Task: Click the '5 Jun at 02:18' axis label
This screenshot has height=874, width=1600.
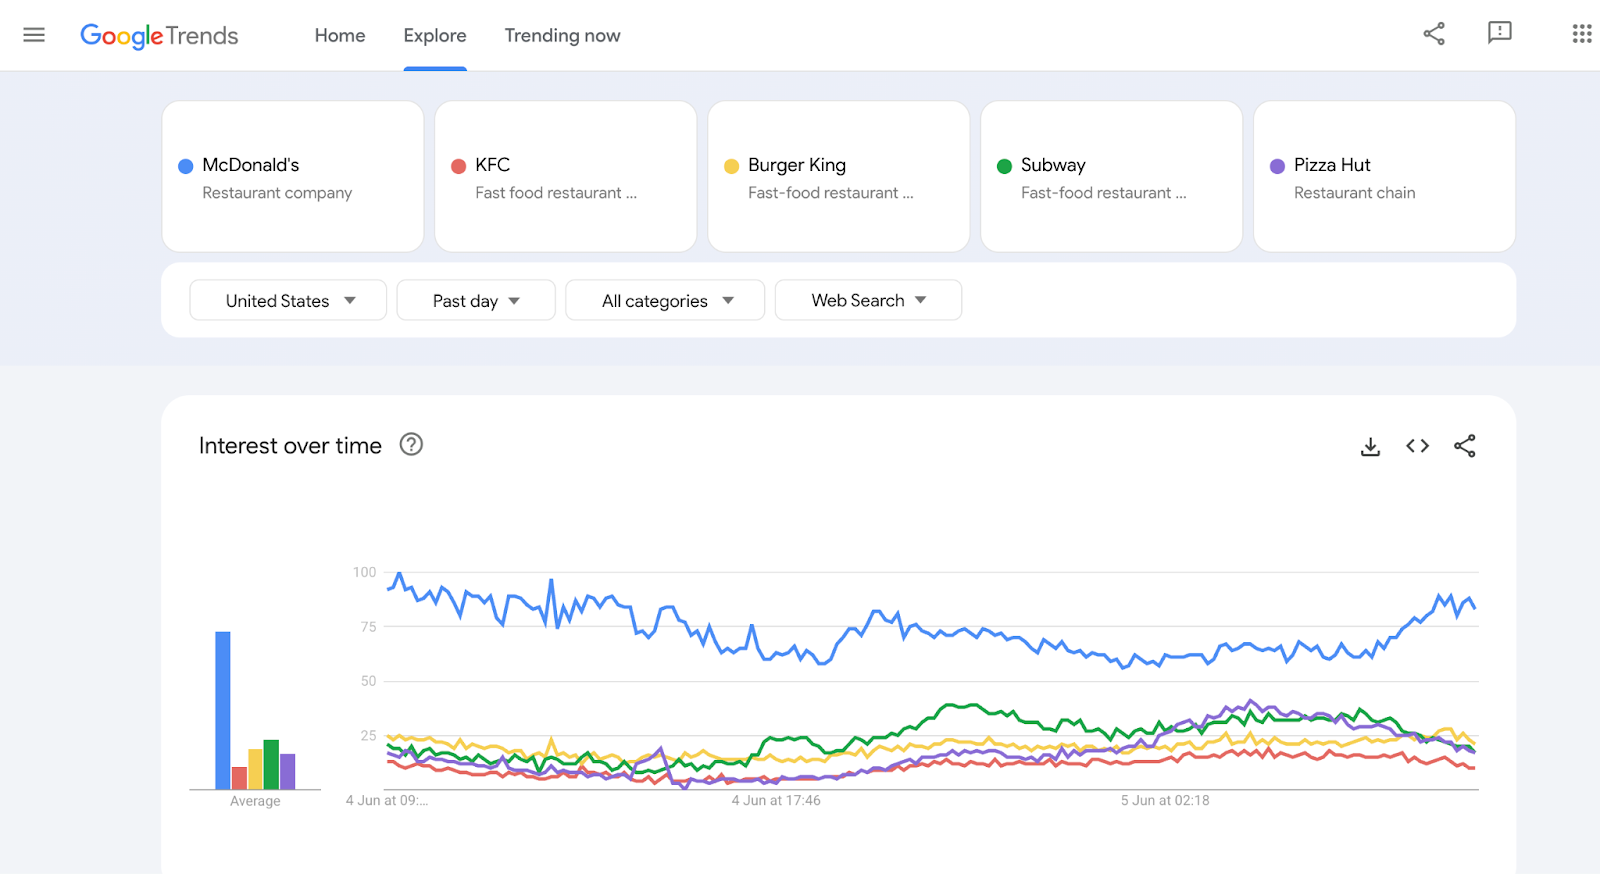Action: click(1165, 800)
